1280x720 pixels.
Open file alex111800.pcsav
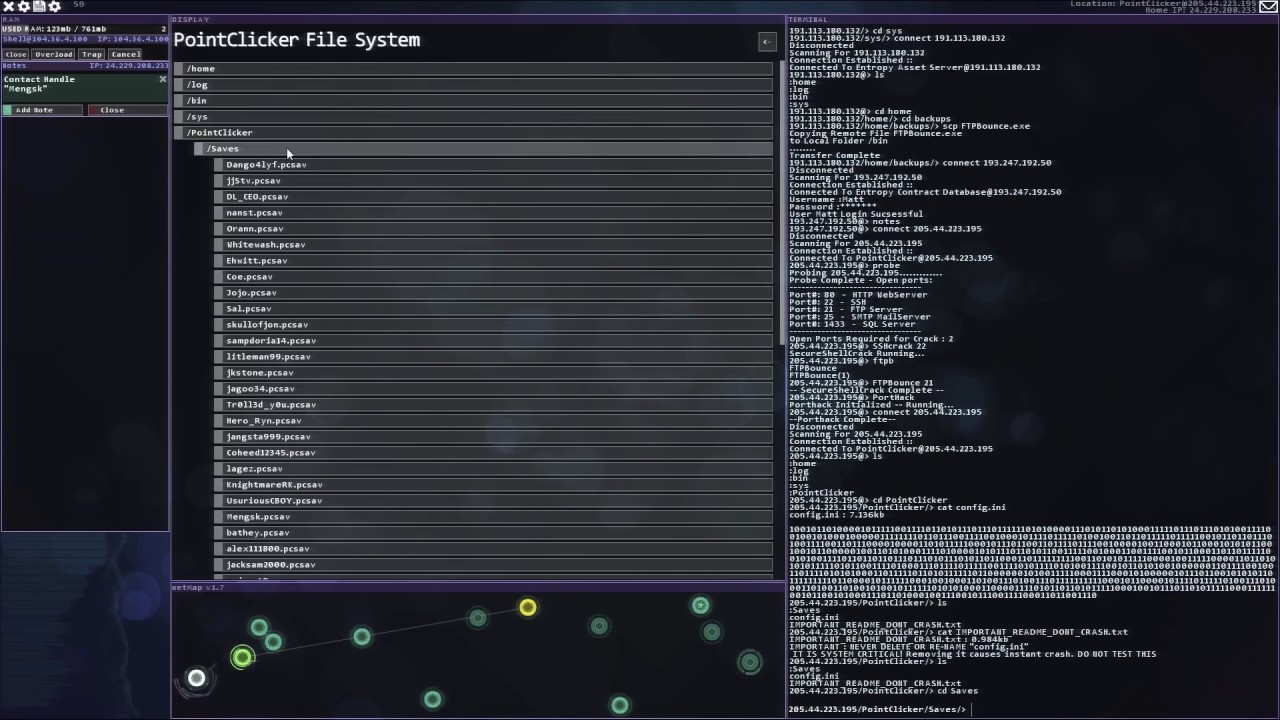pyautogui.click(x=493, y=549)
